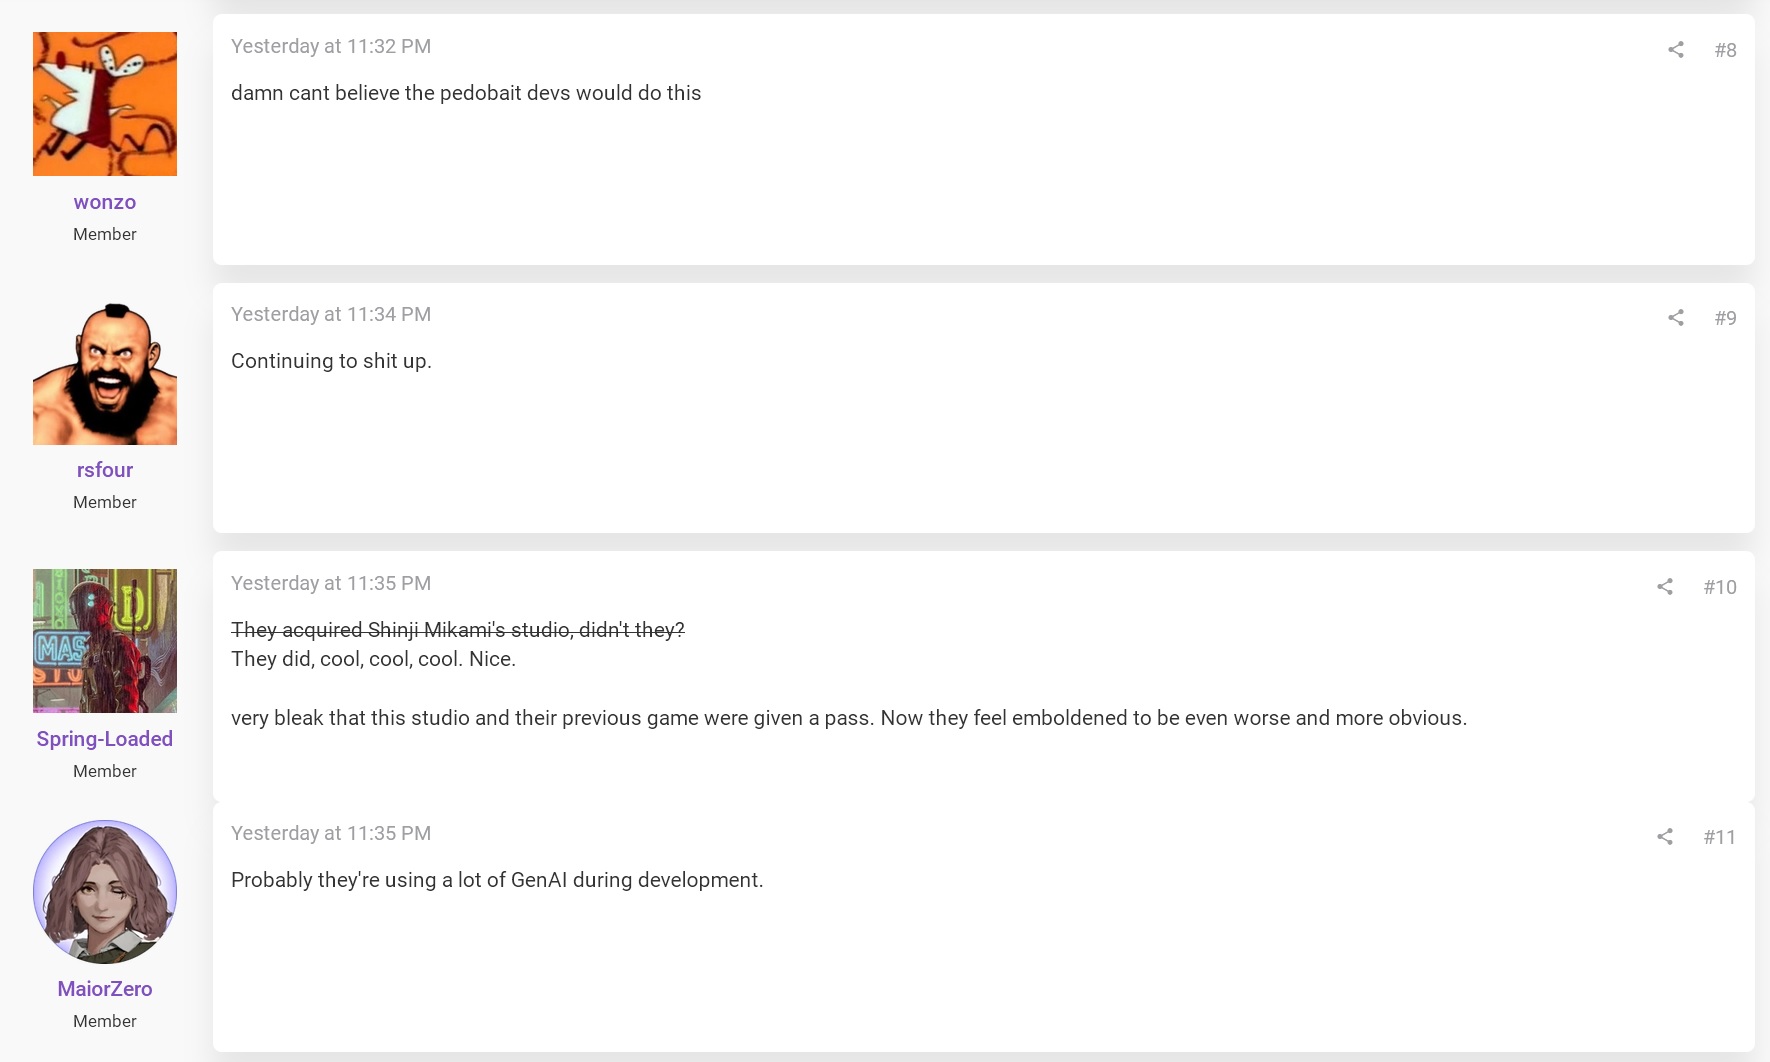Viewport: 1770px width, 1062px height.
Task: Open rsfour's avatar image
Action: pyautogui.click(x=105, y=373)
